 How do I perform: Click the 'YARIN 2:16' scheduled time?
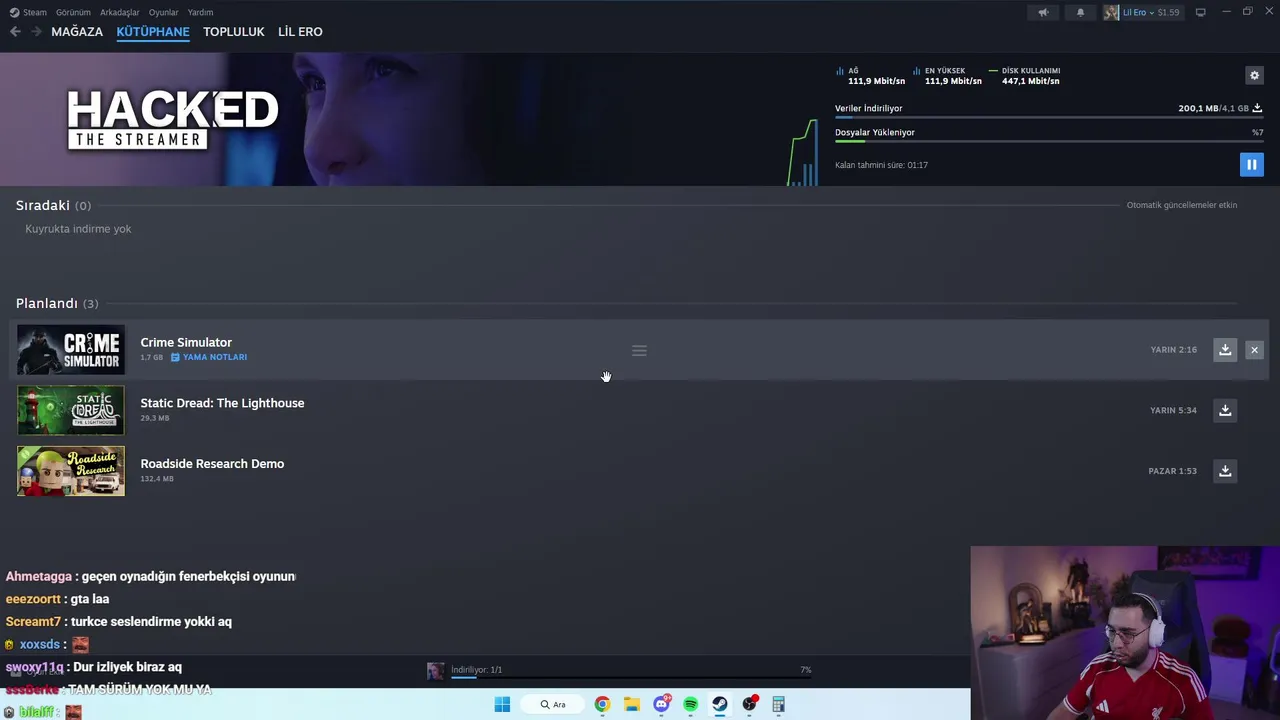1174,350
